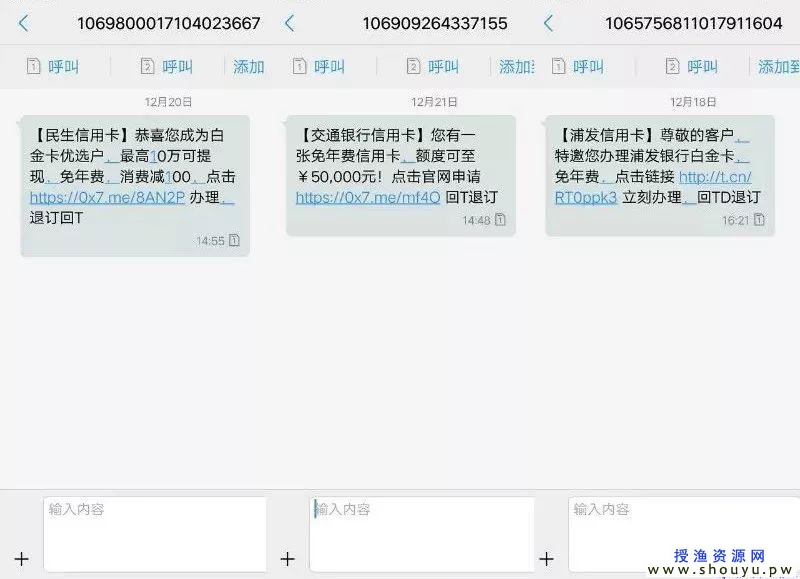
Task: Tap the plus attachment icon in 交通银行 panel
Action: [x=288, y=559]
